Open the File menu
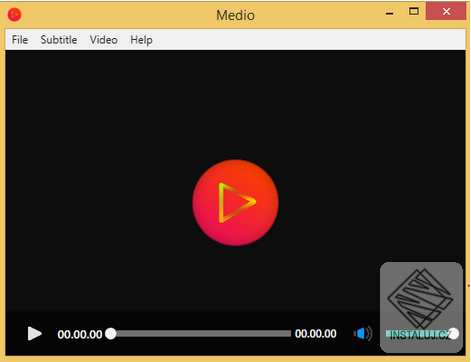Viewport: 471px width, 362px height. (20, 40)
